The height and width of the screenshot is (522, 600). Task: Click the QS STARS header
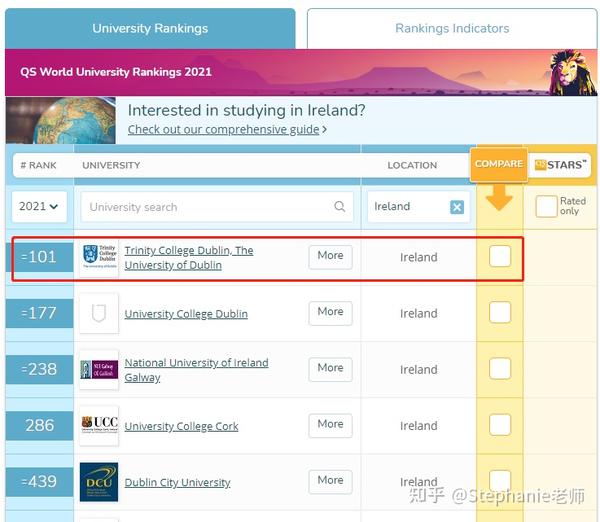(560, 165)
